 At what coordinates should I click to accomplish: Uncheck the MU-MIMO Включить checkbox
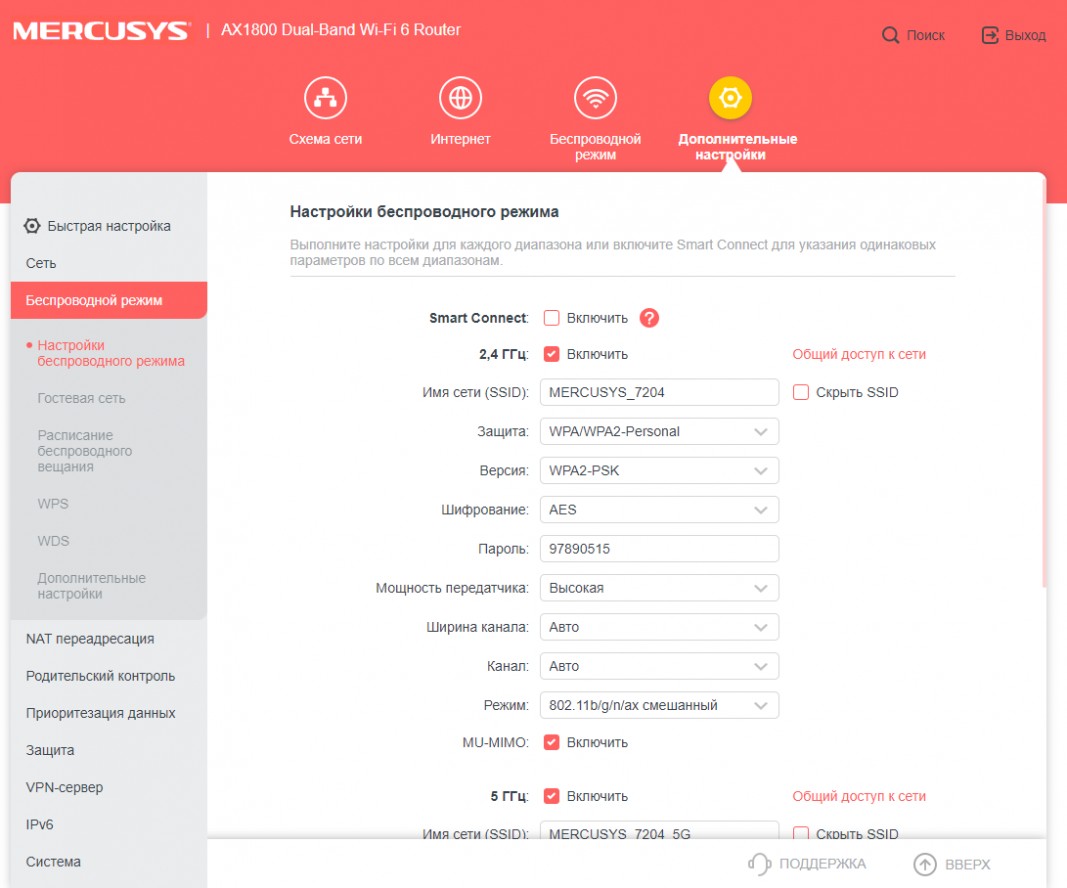[x=551, y=742]
